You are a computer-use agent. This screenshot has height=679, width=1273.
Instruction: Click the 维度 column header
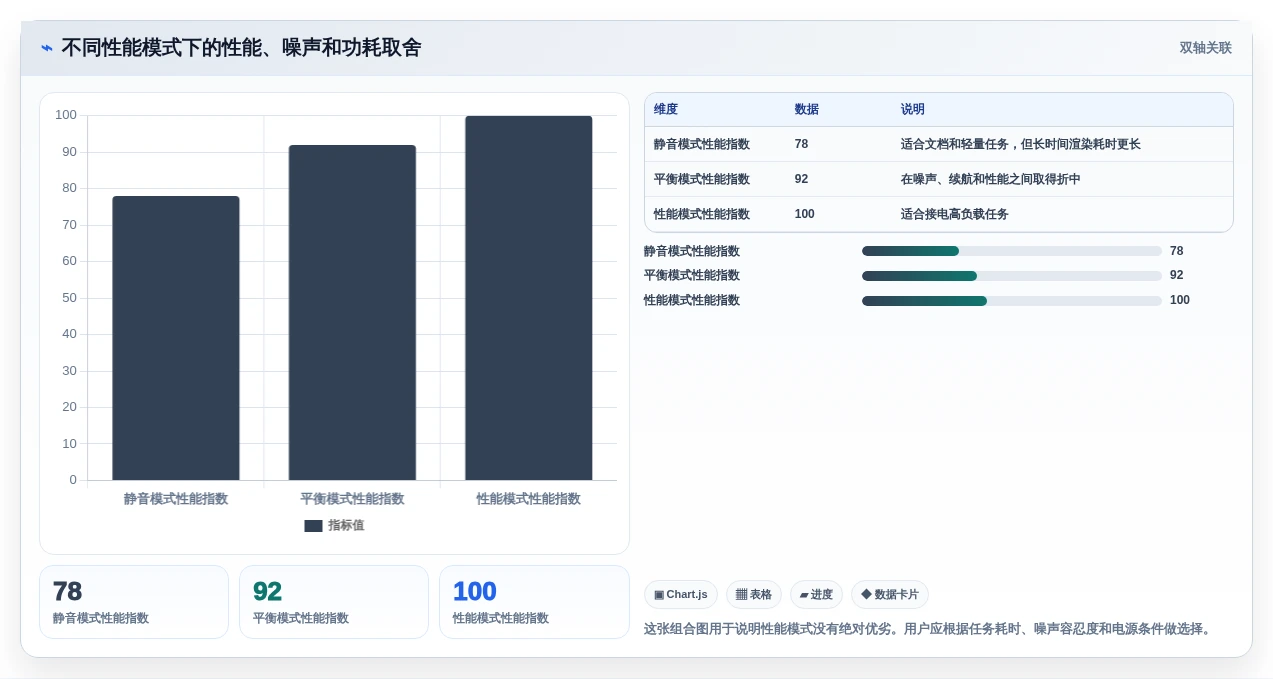point(666,110)
